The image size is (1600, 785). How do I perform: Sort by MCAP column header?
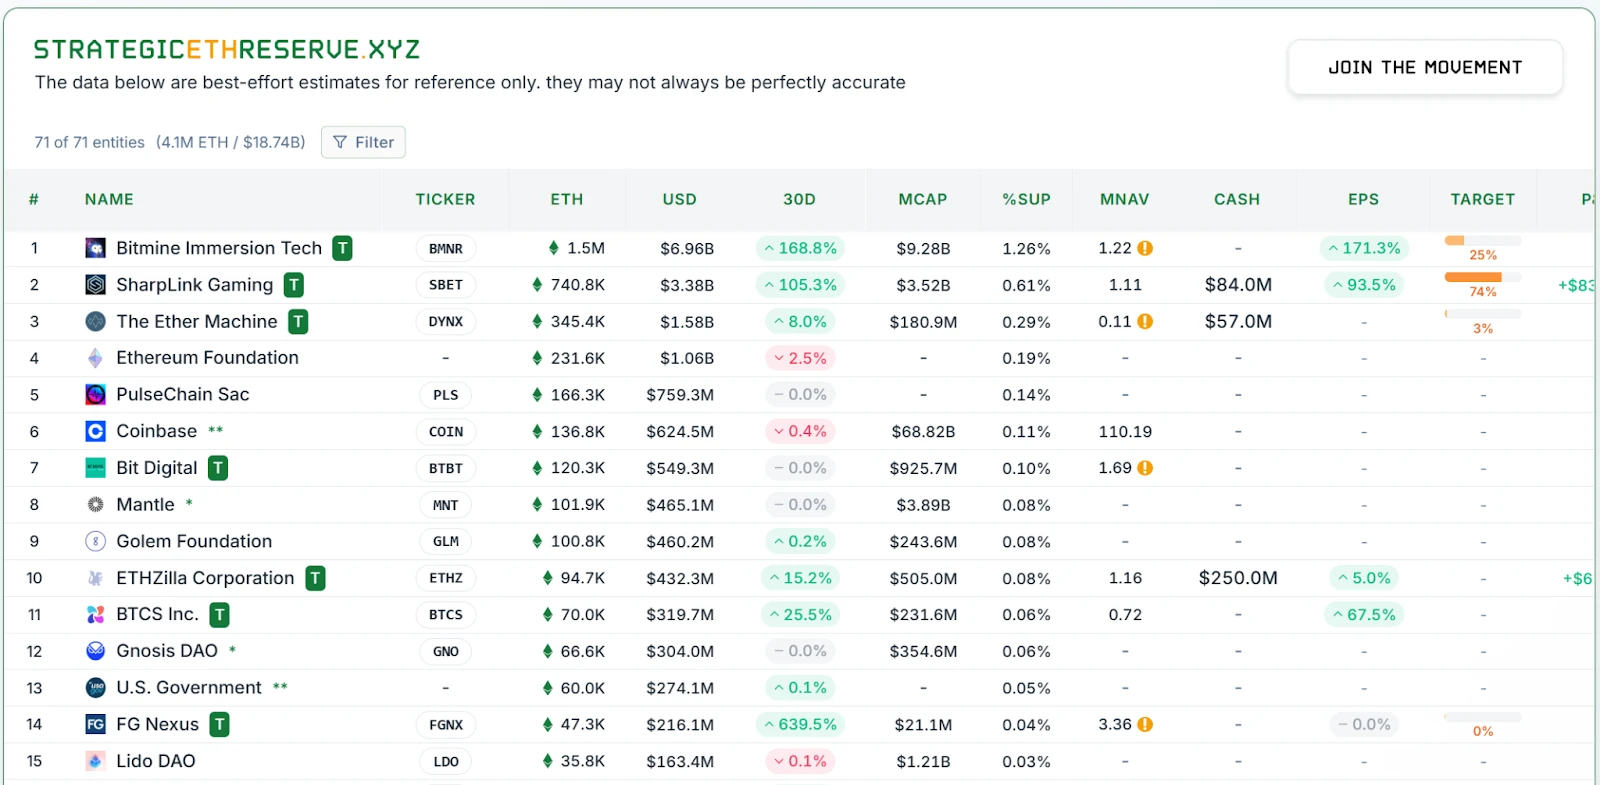tap(922, 199)
